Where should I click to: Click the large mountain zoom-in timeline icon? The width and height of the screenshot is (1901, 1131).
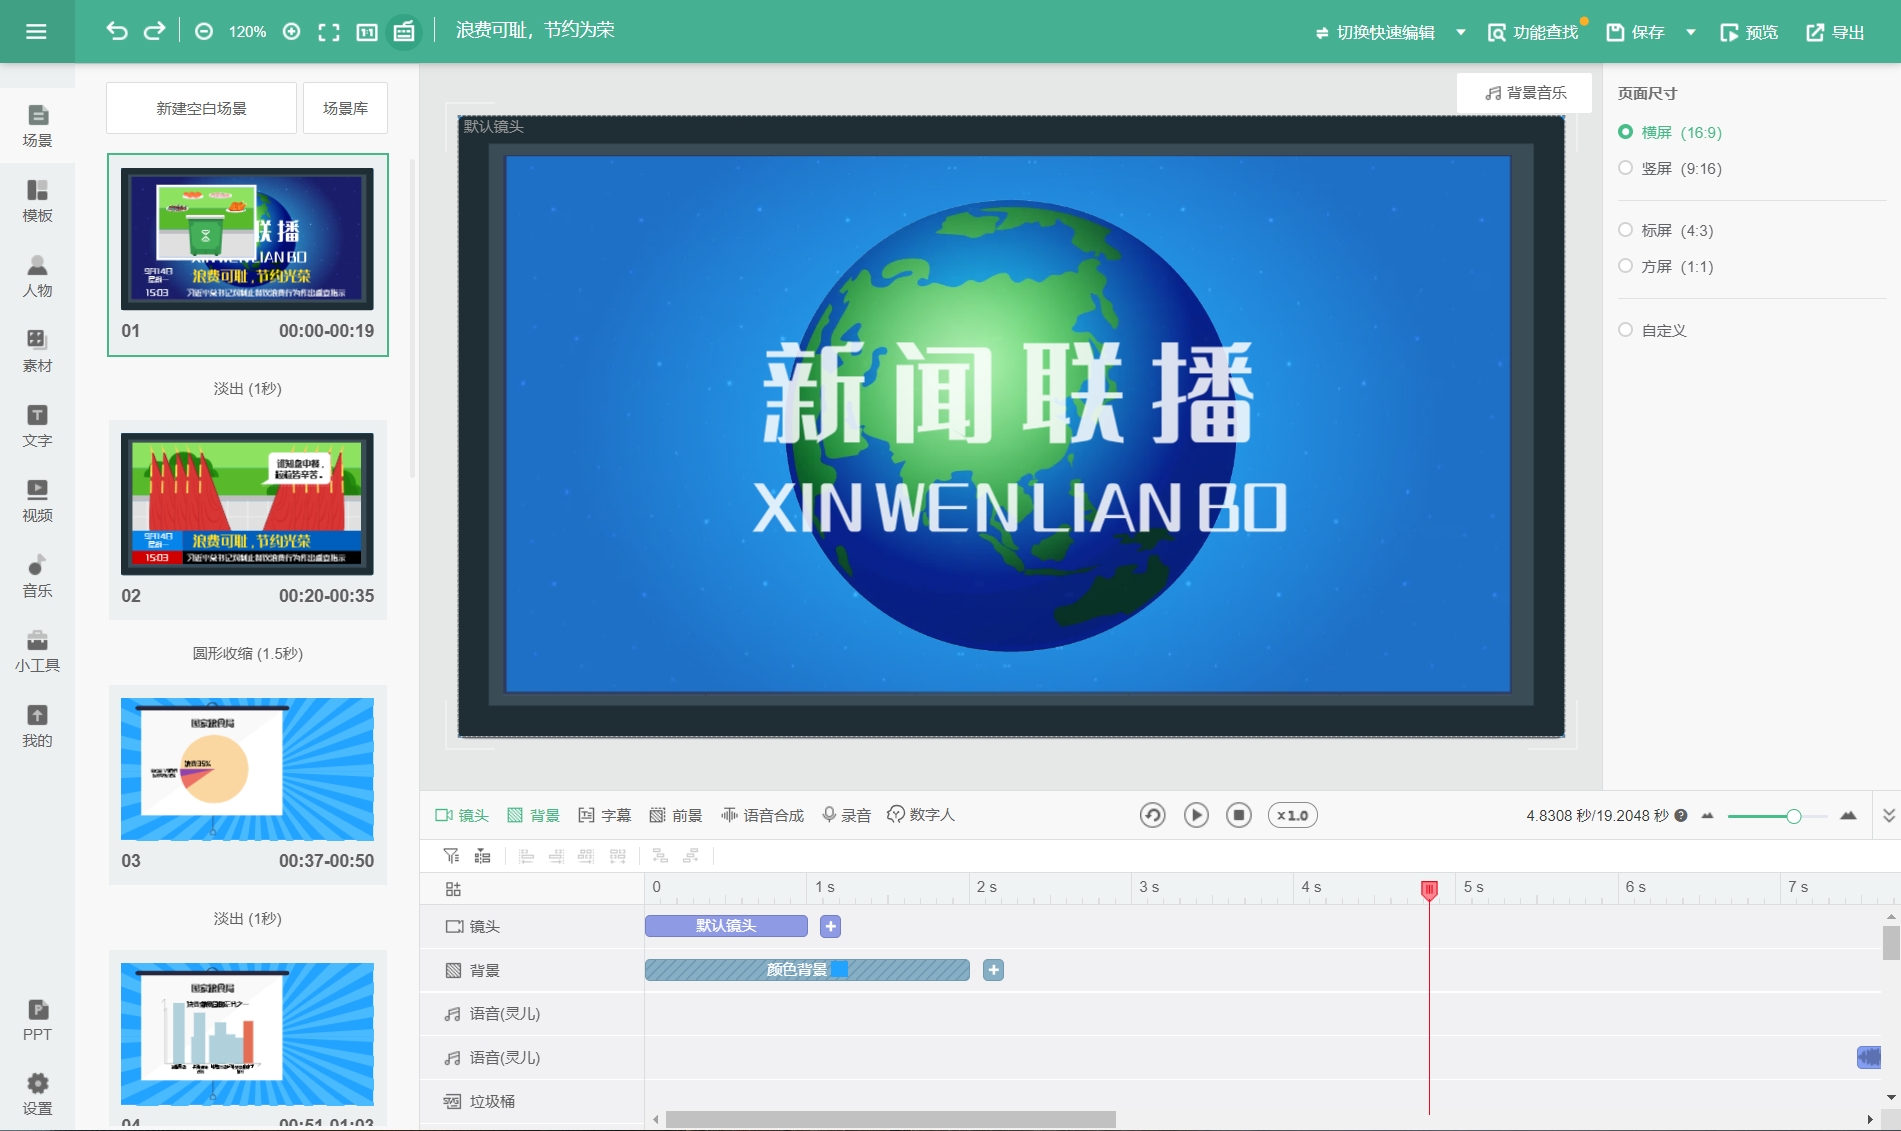[1848, 815]
